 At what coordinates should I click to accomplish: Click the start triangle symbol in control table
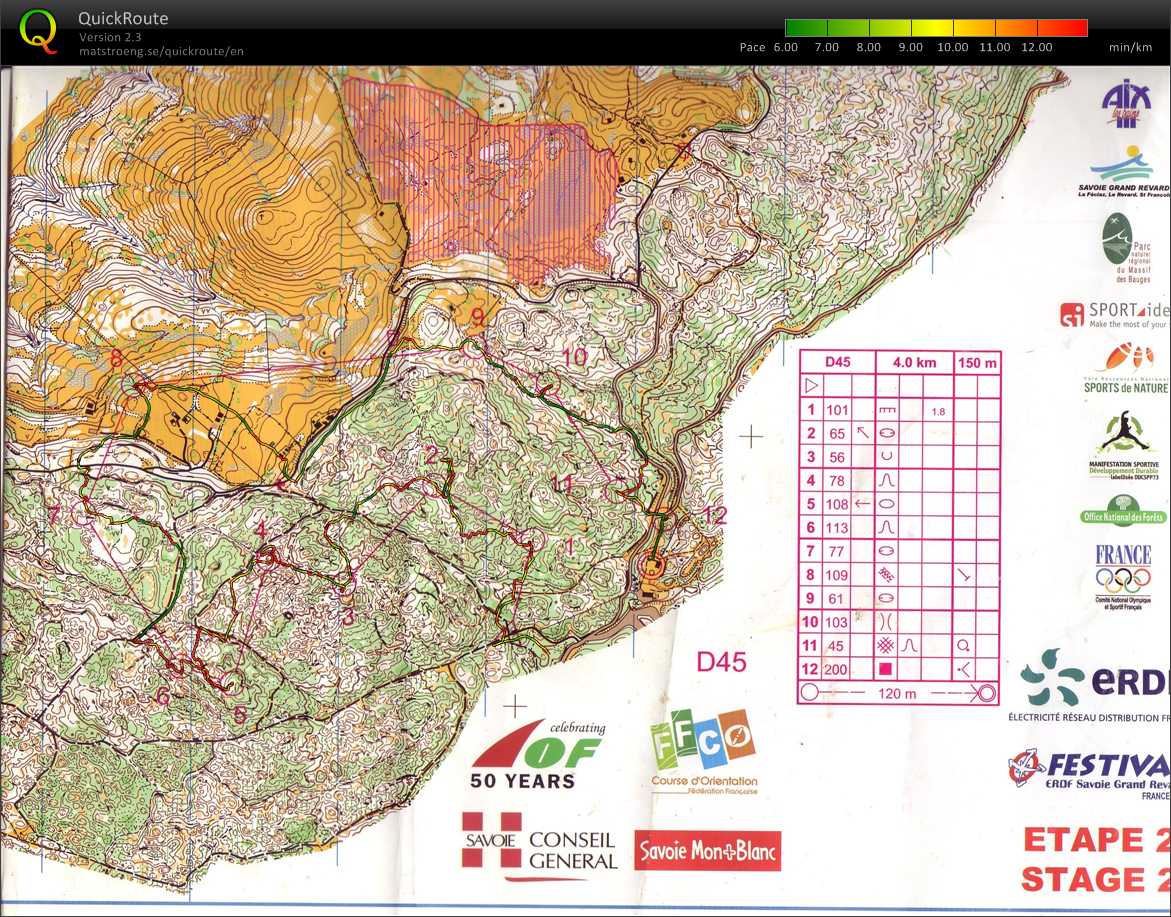click(811, 385)
